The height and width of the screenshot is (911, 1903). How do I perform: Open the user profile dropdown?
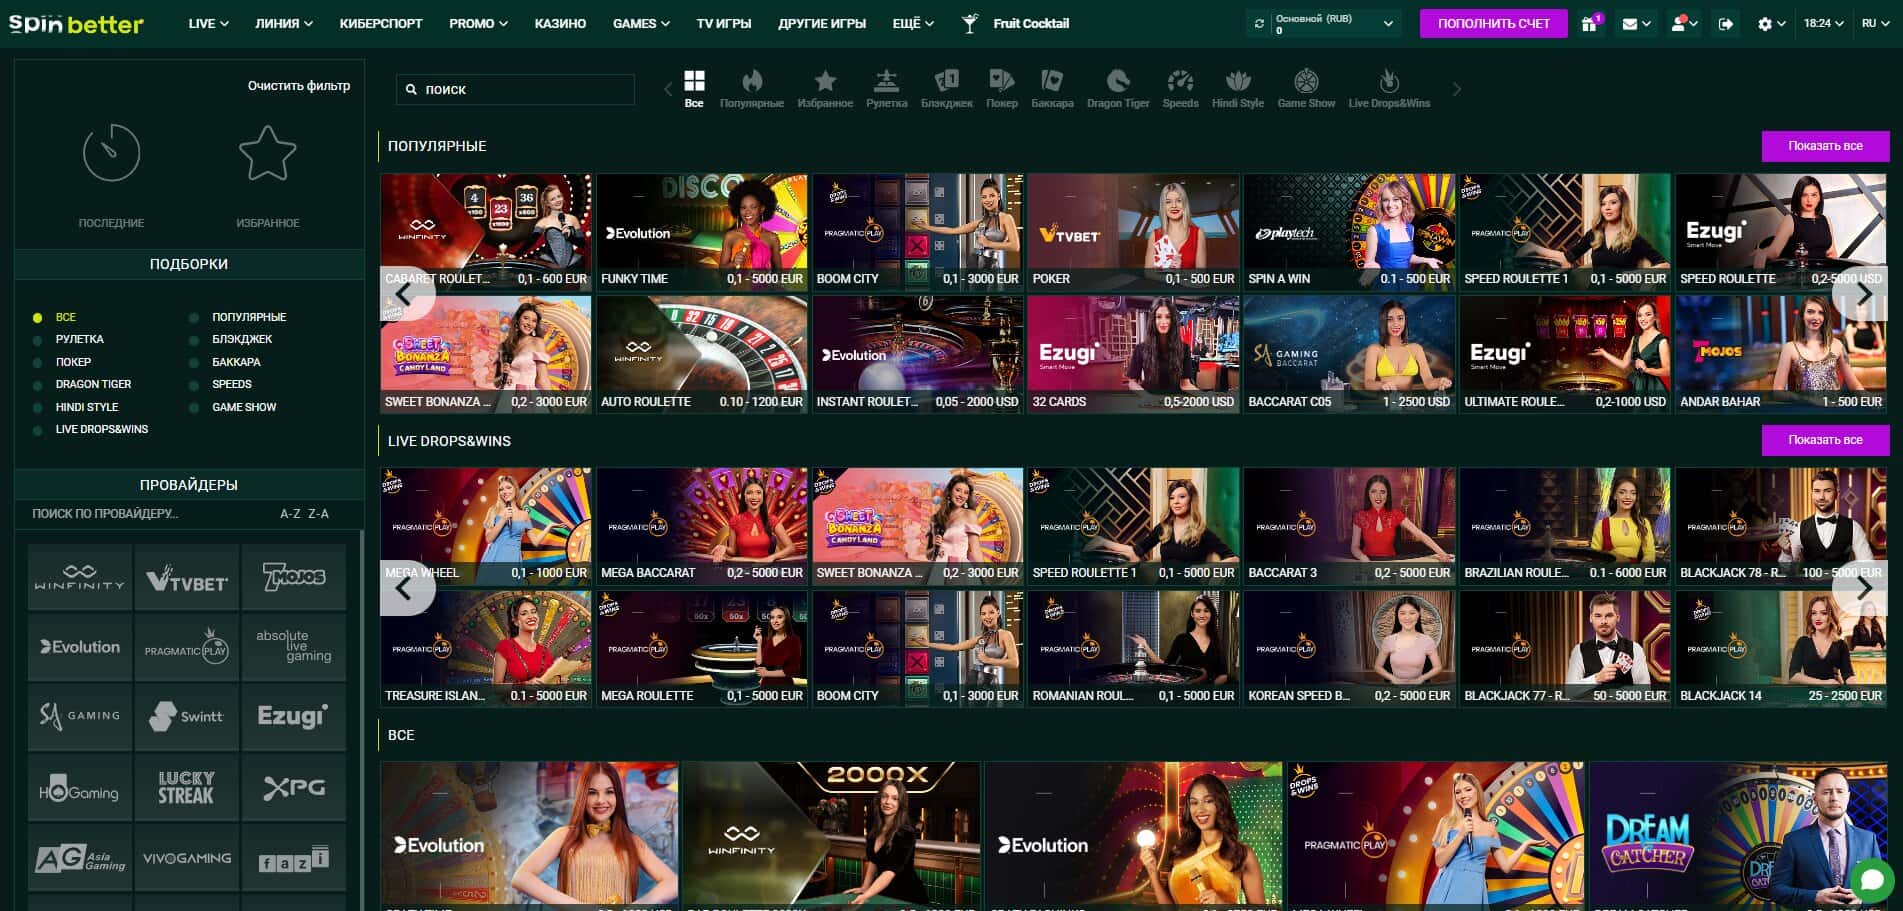(x=1684, y=23)
